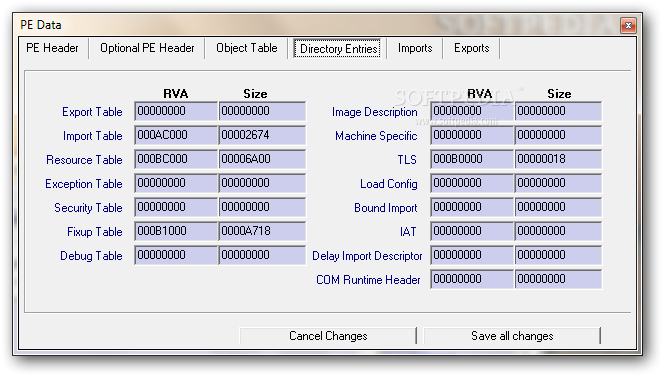Click the Machine Specific label
Screen dimensions: 663x376
click(376, 136)
